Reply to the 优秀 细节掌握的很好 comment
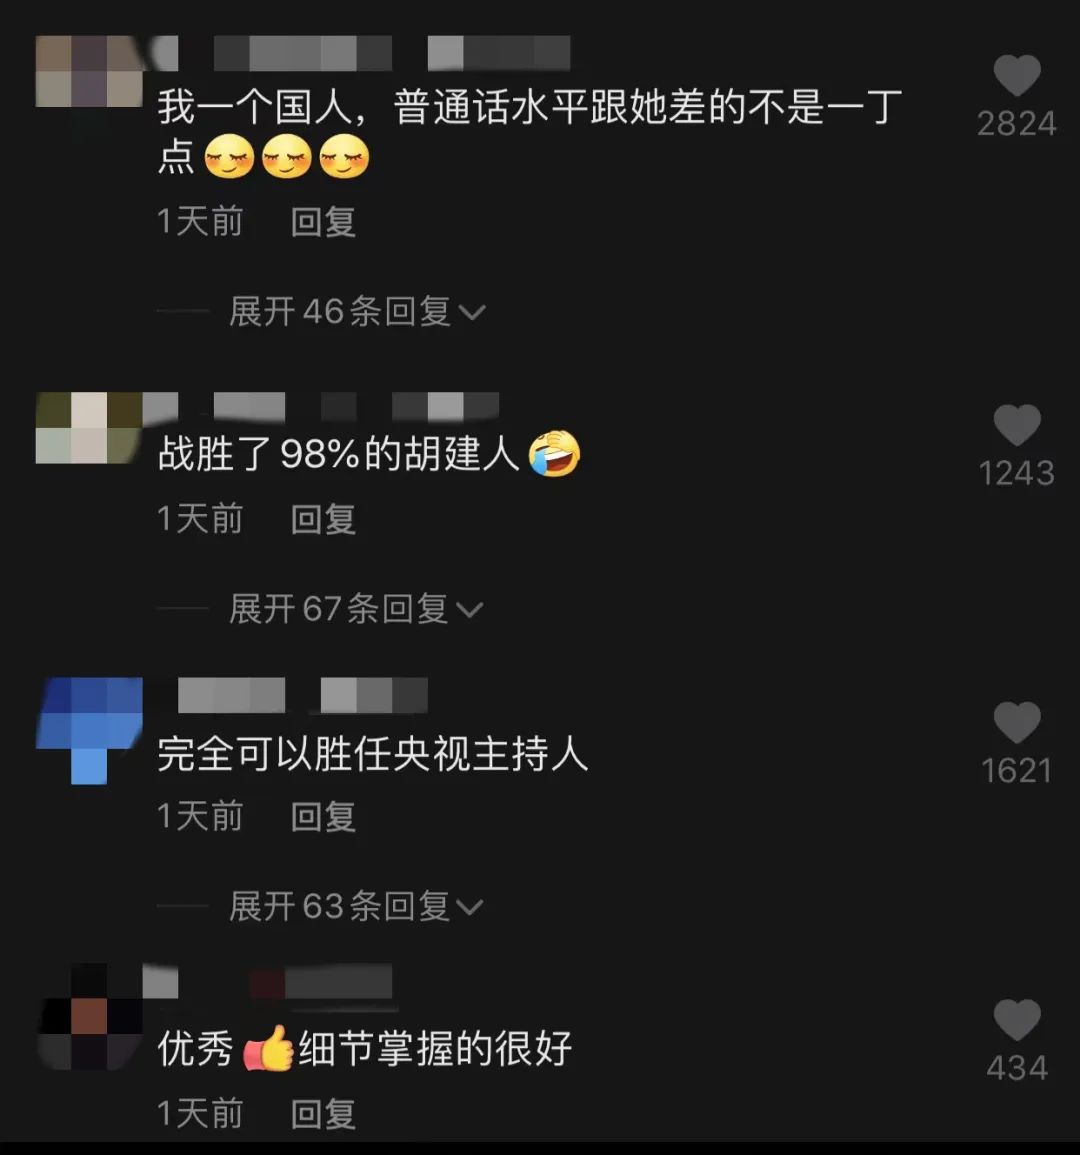Screen dimensions: 1080x1155 323,1114
